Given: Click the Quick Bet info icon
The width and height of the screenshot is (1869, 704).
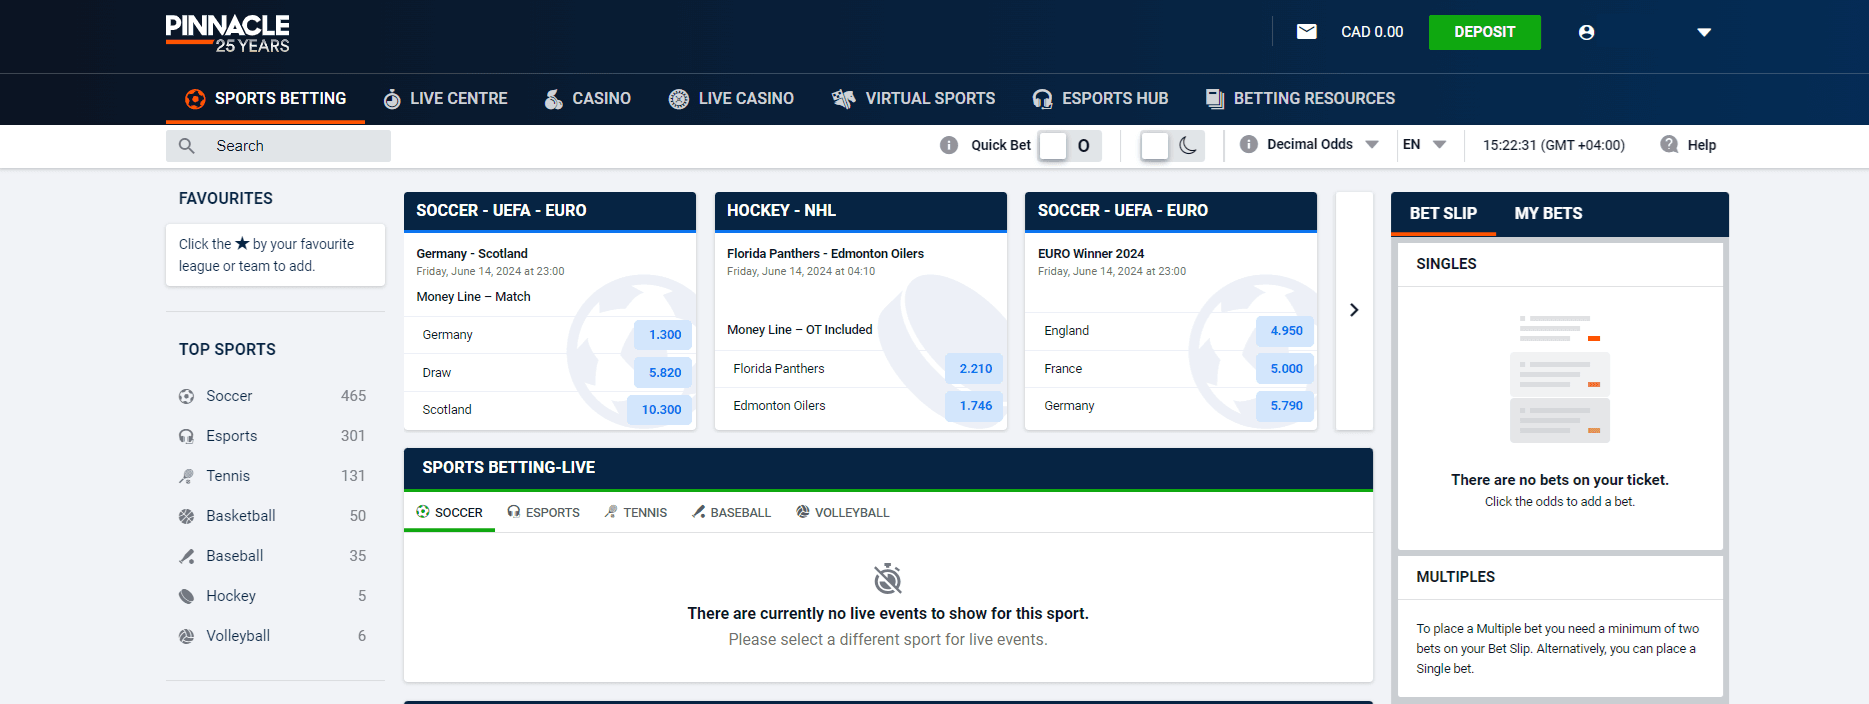Looking at the screenshot, I should point(949,145).
